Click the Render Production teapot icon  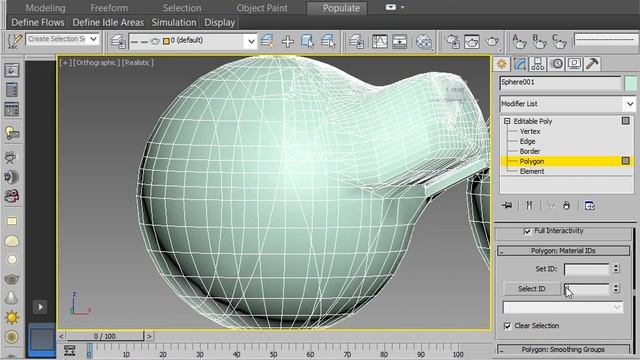492,41
